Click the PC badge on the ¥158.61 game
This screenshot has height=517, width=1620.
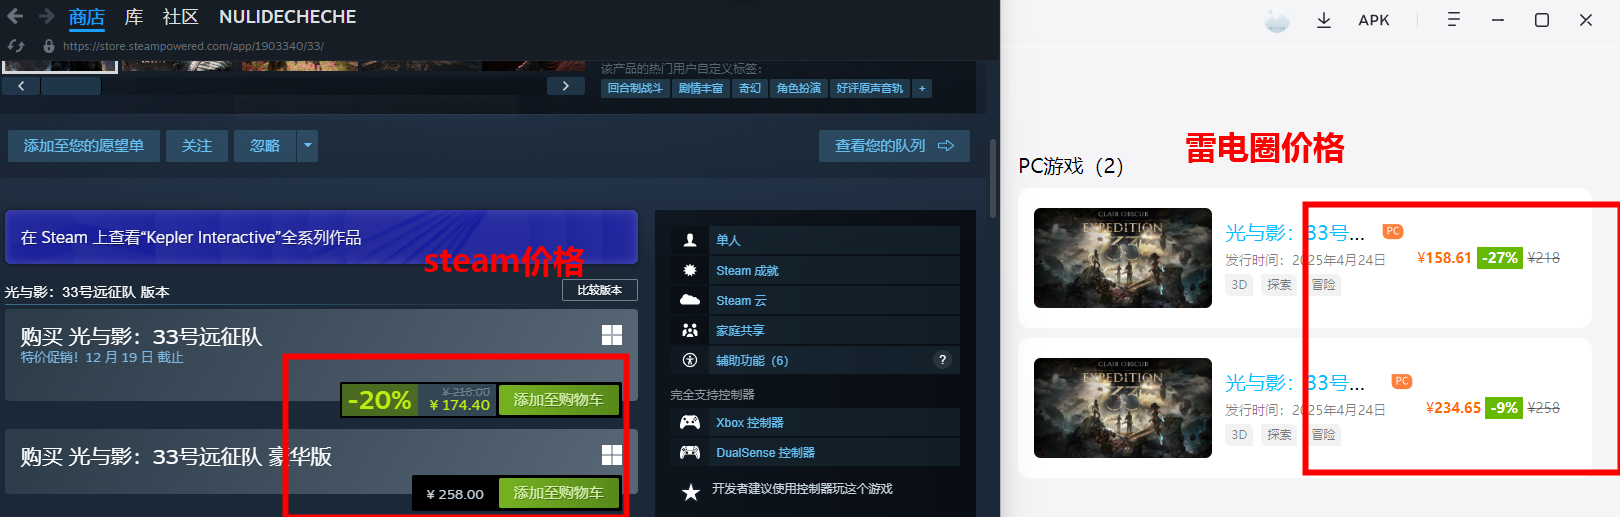coord(1393,231)
